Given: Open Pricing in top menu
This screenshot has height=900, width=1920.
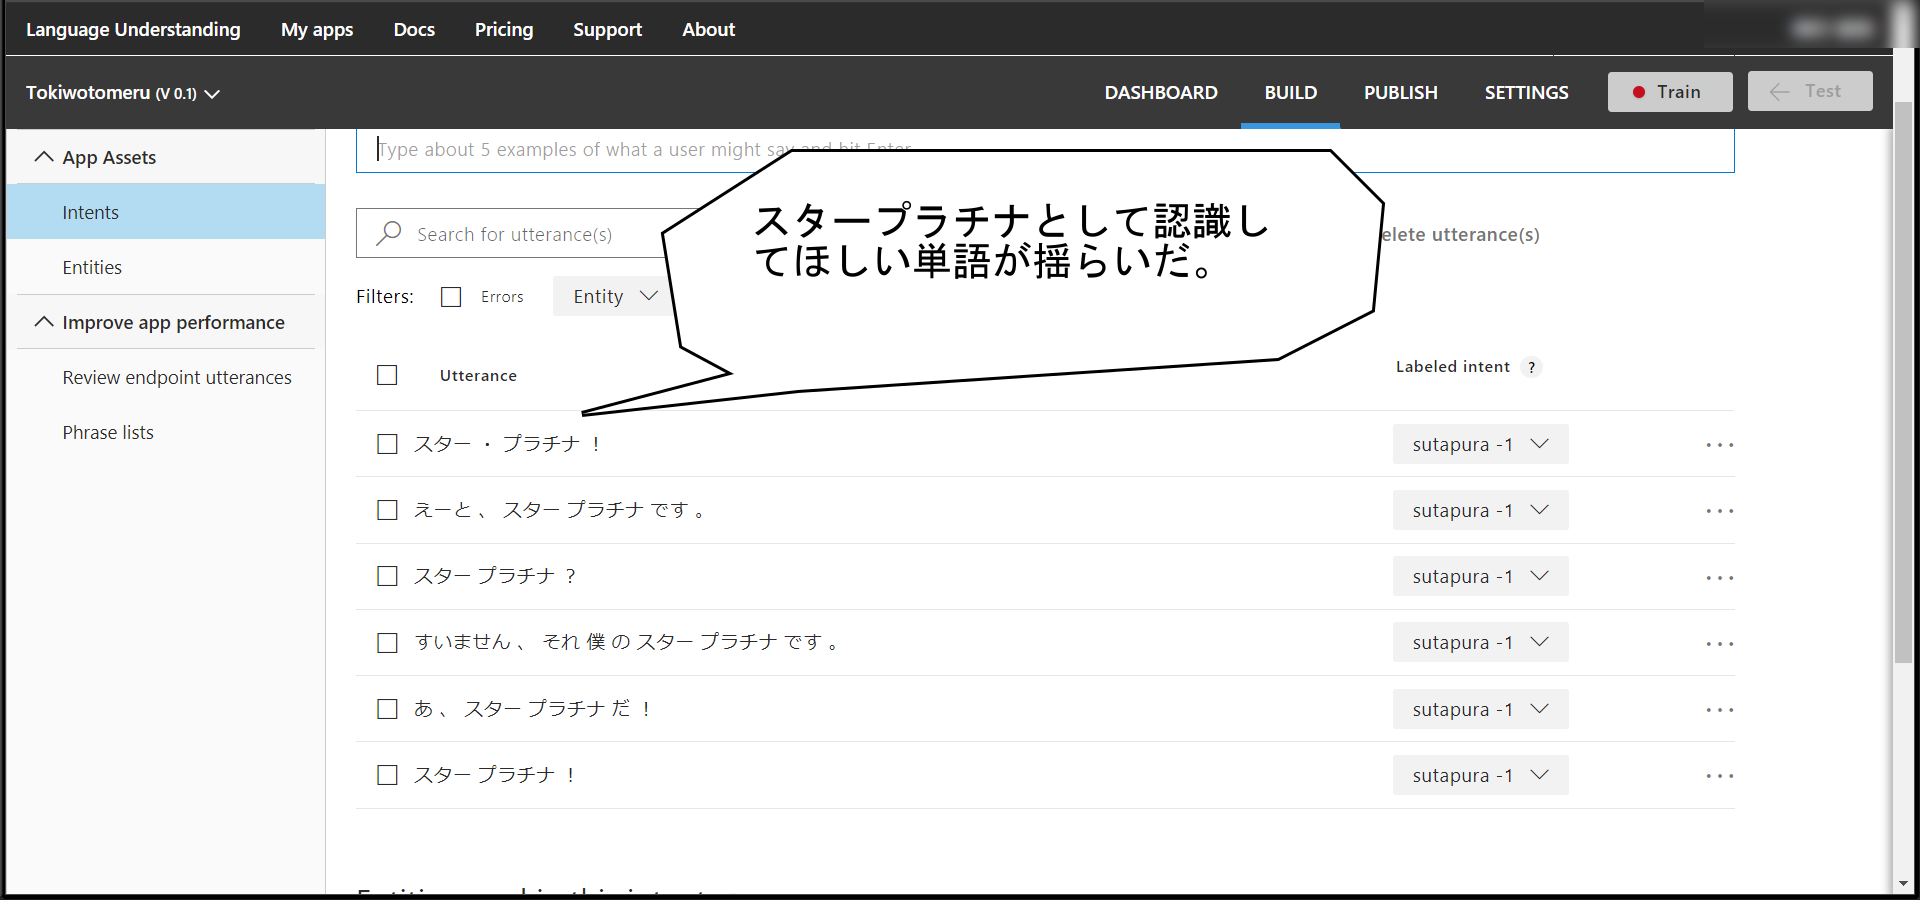Looking at the screenshot, I should point(504,30).
